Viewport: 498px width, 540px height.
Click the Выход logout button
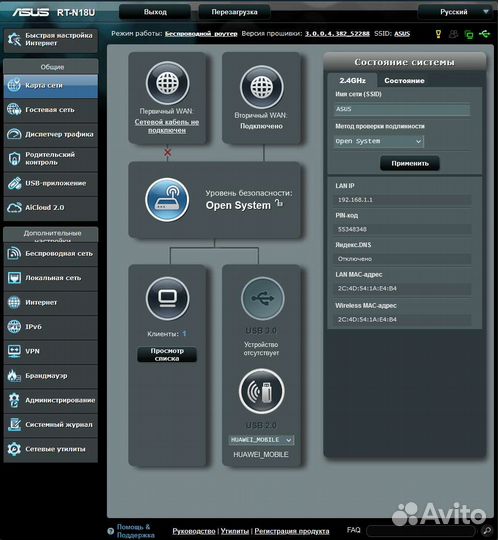point(155,12)
